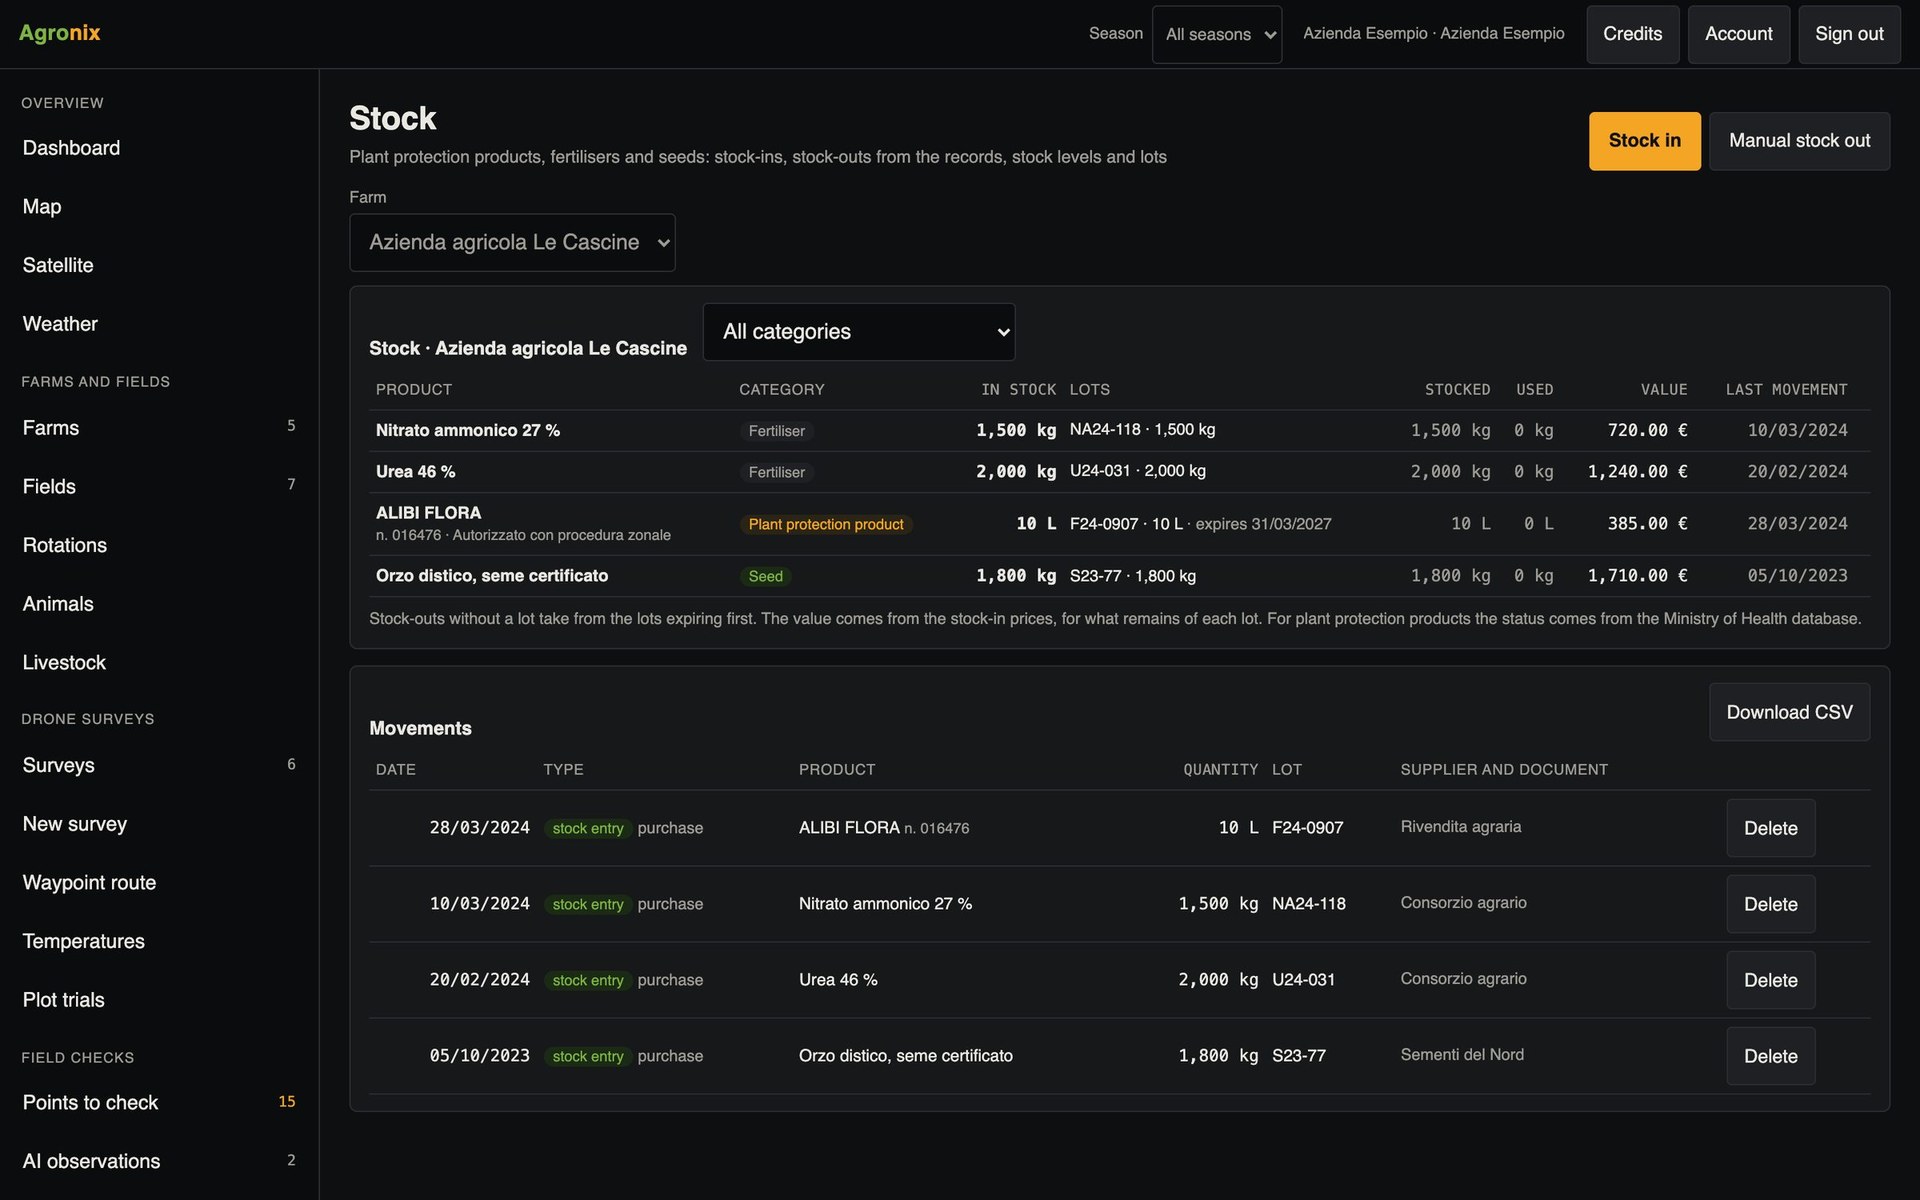This screenshot has width=1920, height=1200.
Task: Select Urea 46 % product in stock table
Action: (x=415, y=472)
